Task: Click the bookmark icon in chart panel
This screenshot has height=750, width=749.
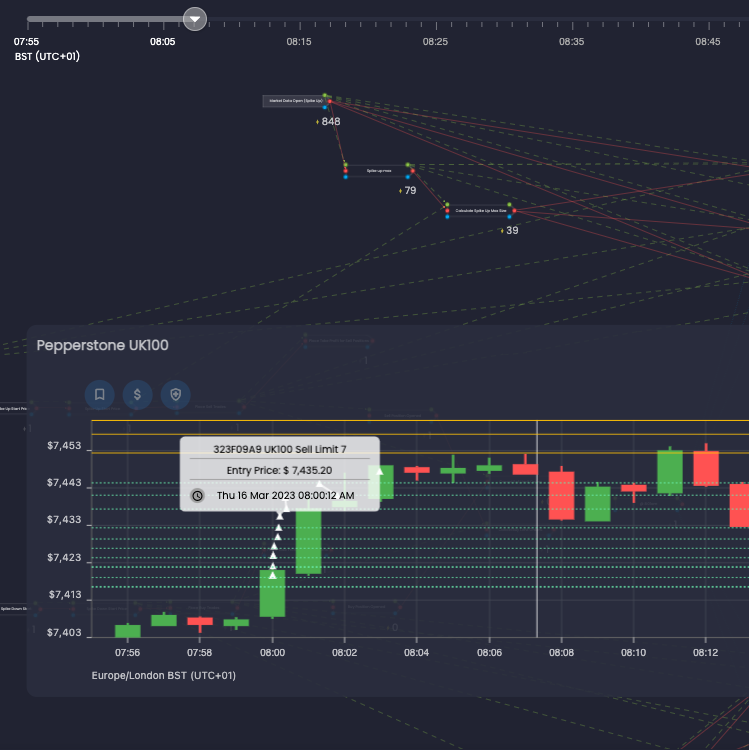Action: coord(100,394)
